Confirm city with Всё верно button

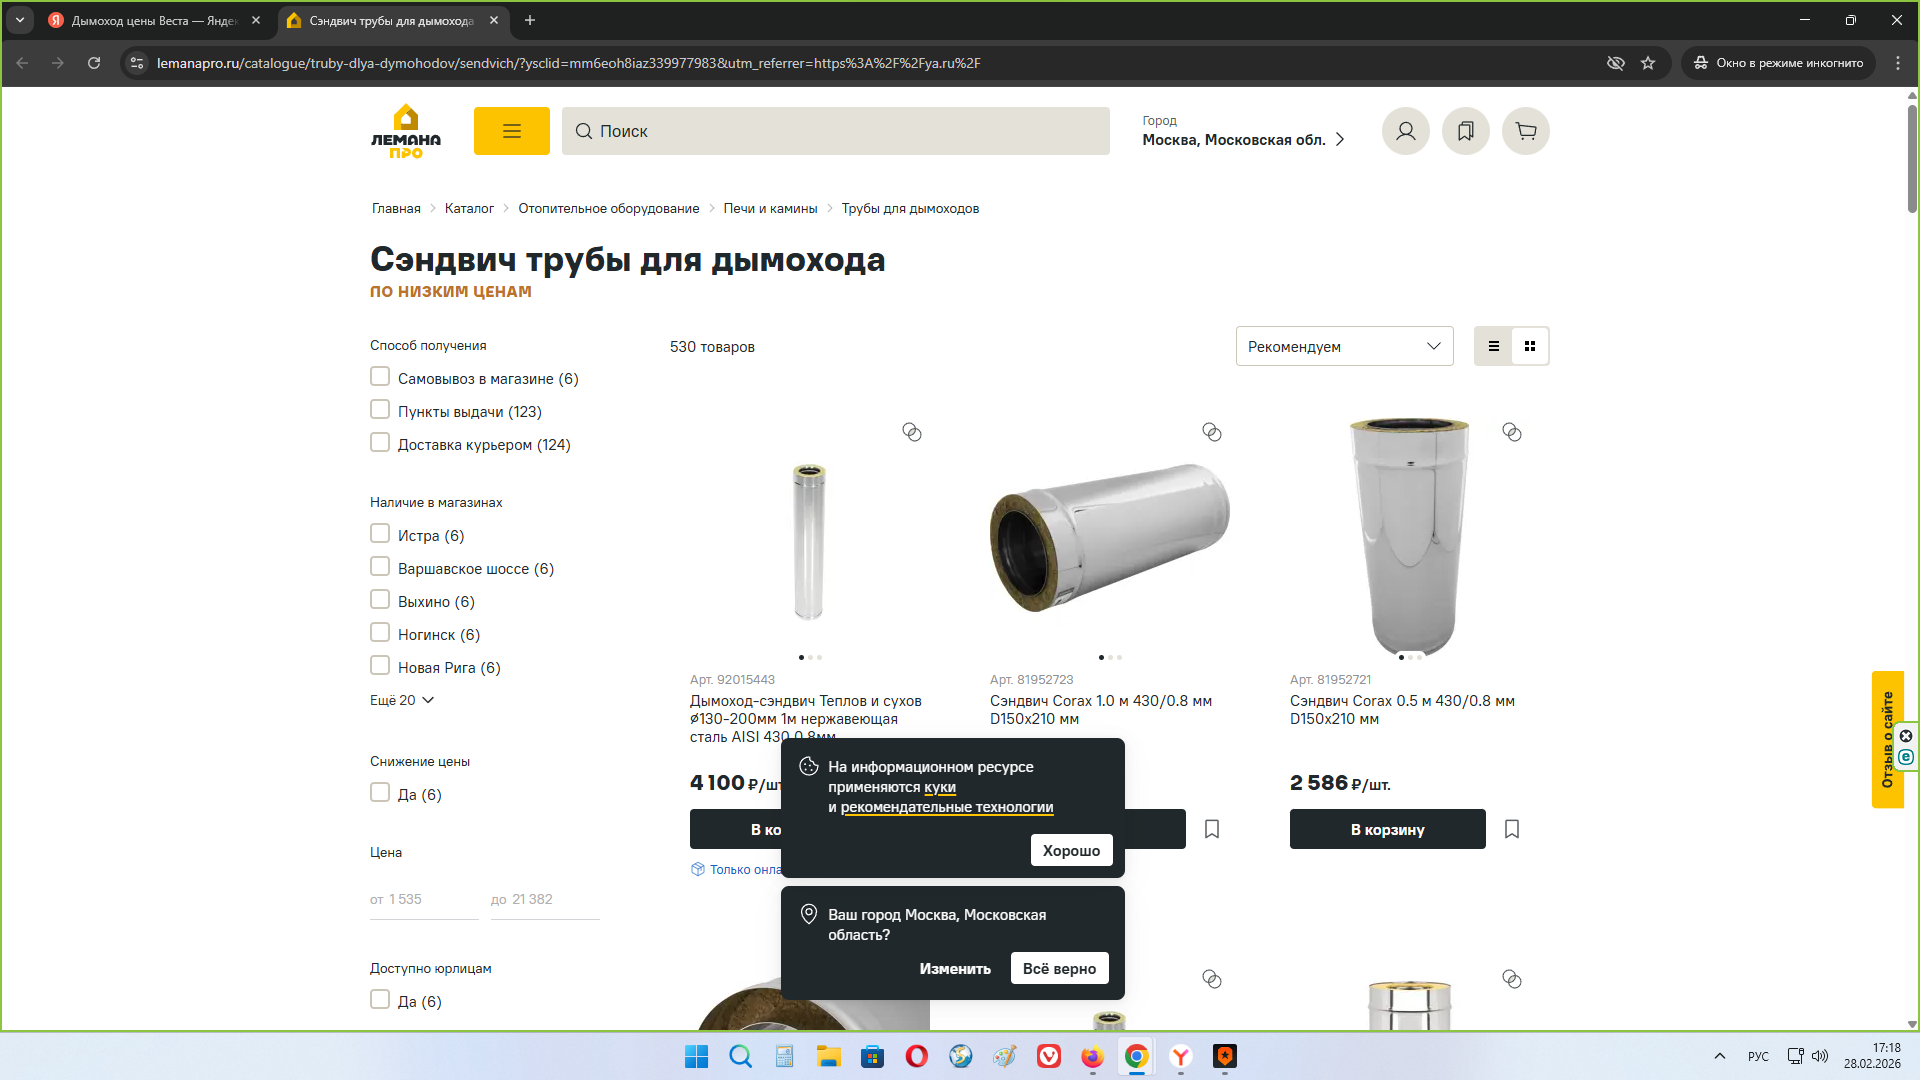[1059, 968]
